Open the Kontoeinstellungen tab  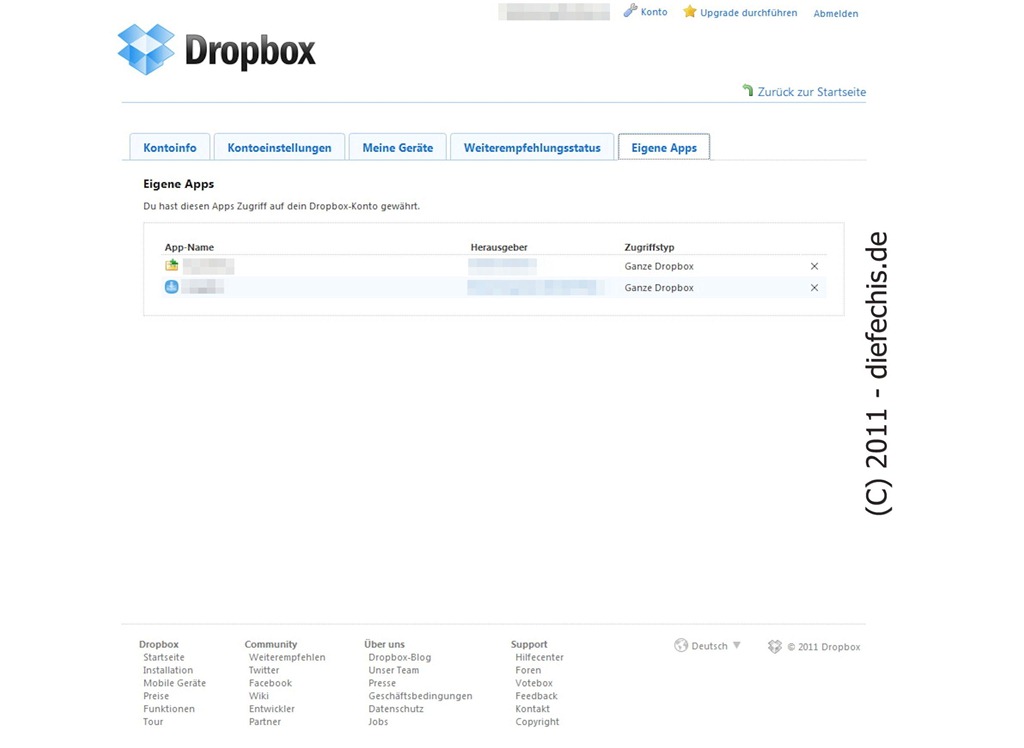point(280,148)
